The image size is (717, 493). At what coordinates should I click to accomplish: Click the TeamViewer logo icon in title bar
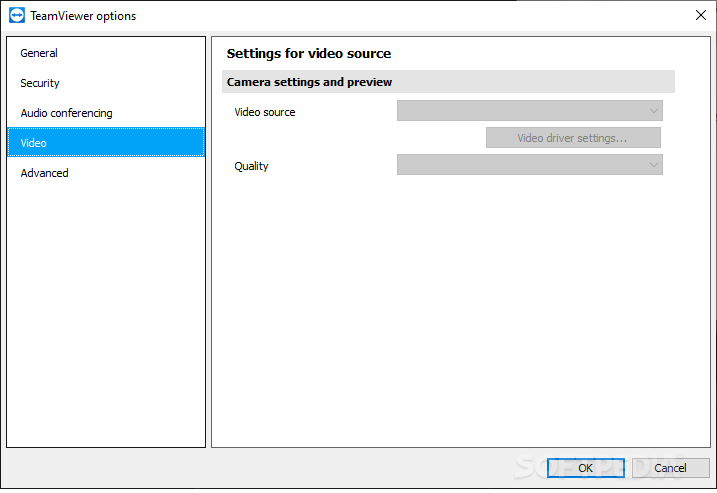tap(17, 15)
